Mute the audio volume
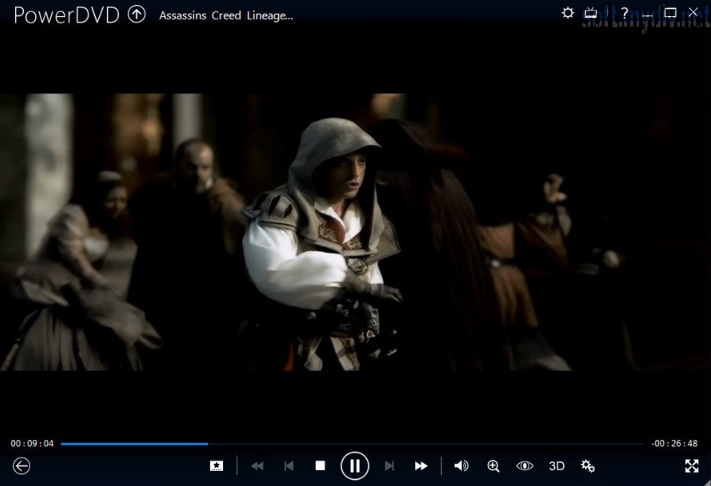Viewport: 711px width, 486px height. [461, 466]
